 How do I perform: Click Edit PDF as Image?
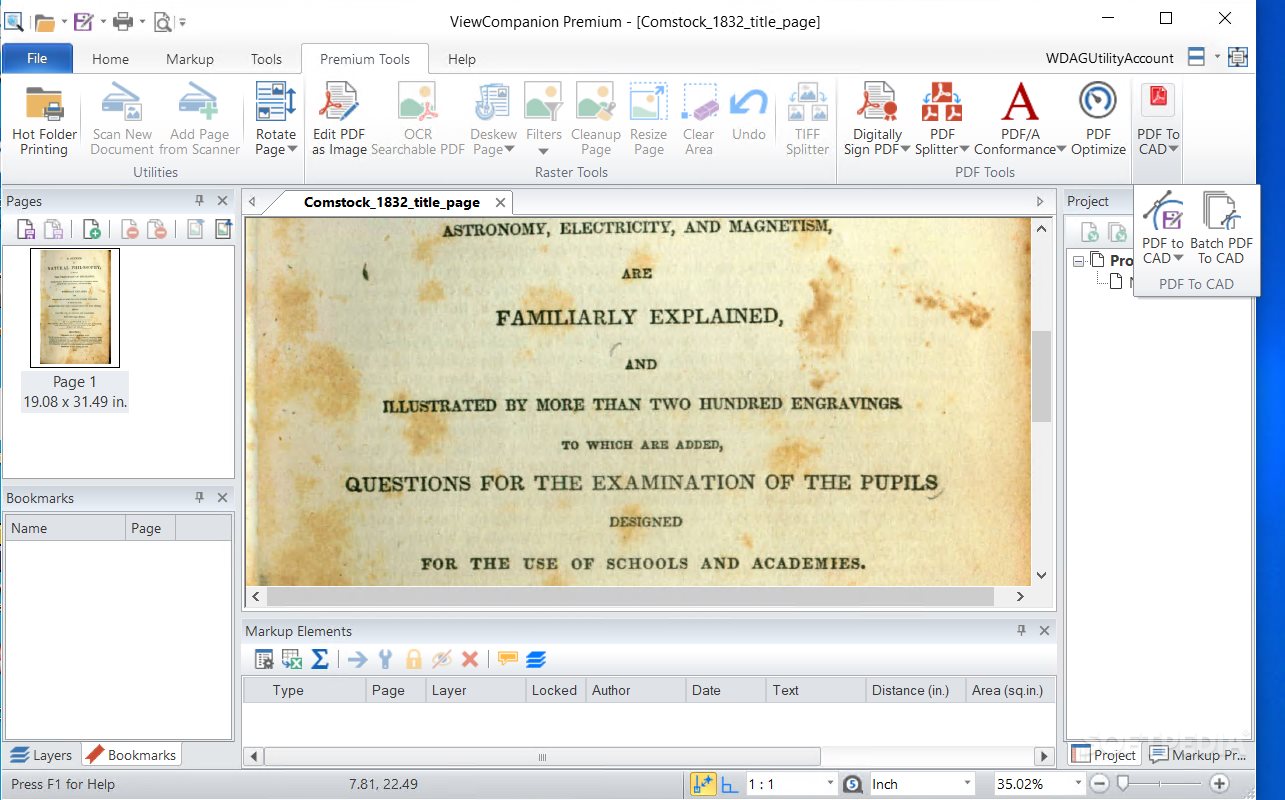[339, 119]
